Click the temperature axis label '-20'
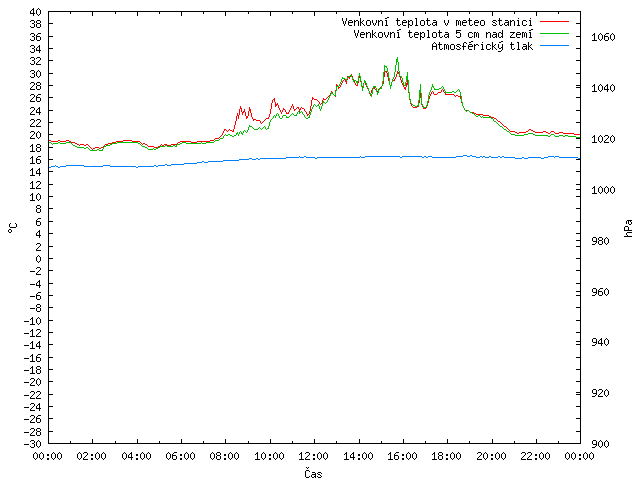The height and width of the screenshot is (480, 640). pyautogui.click(x=33, y=382)
